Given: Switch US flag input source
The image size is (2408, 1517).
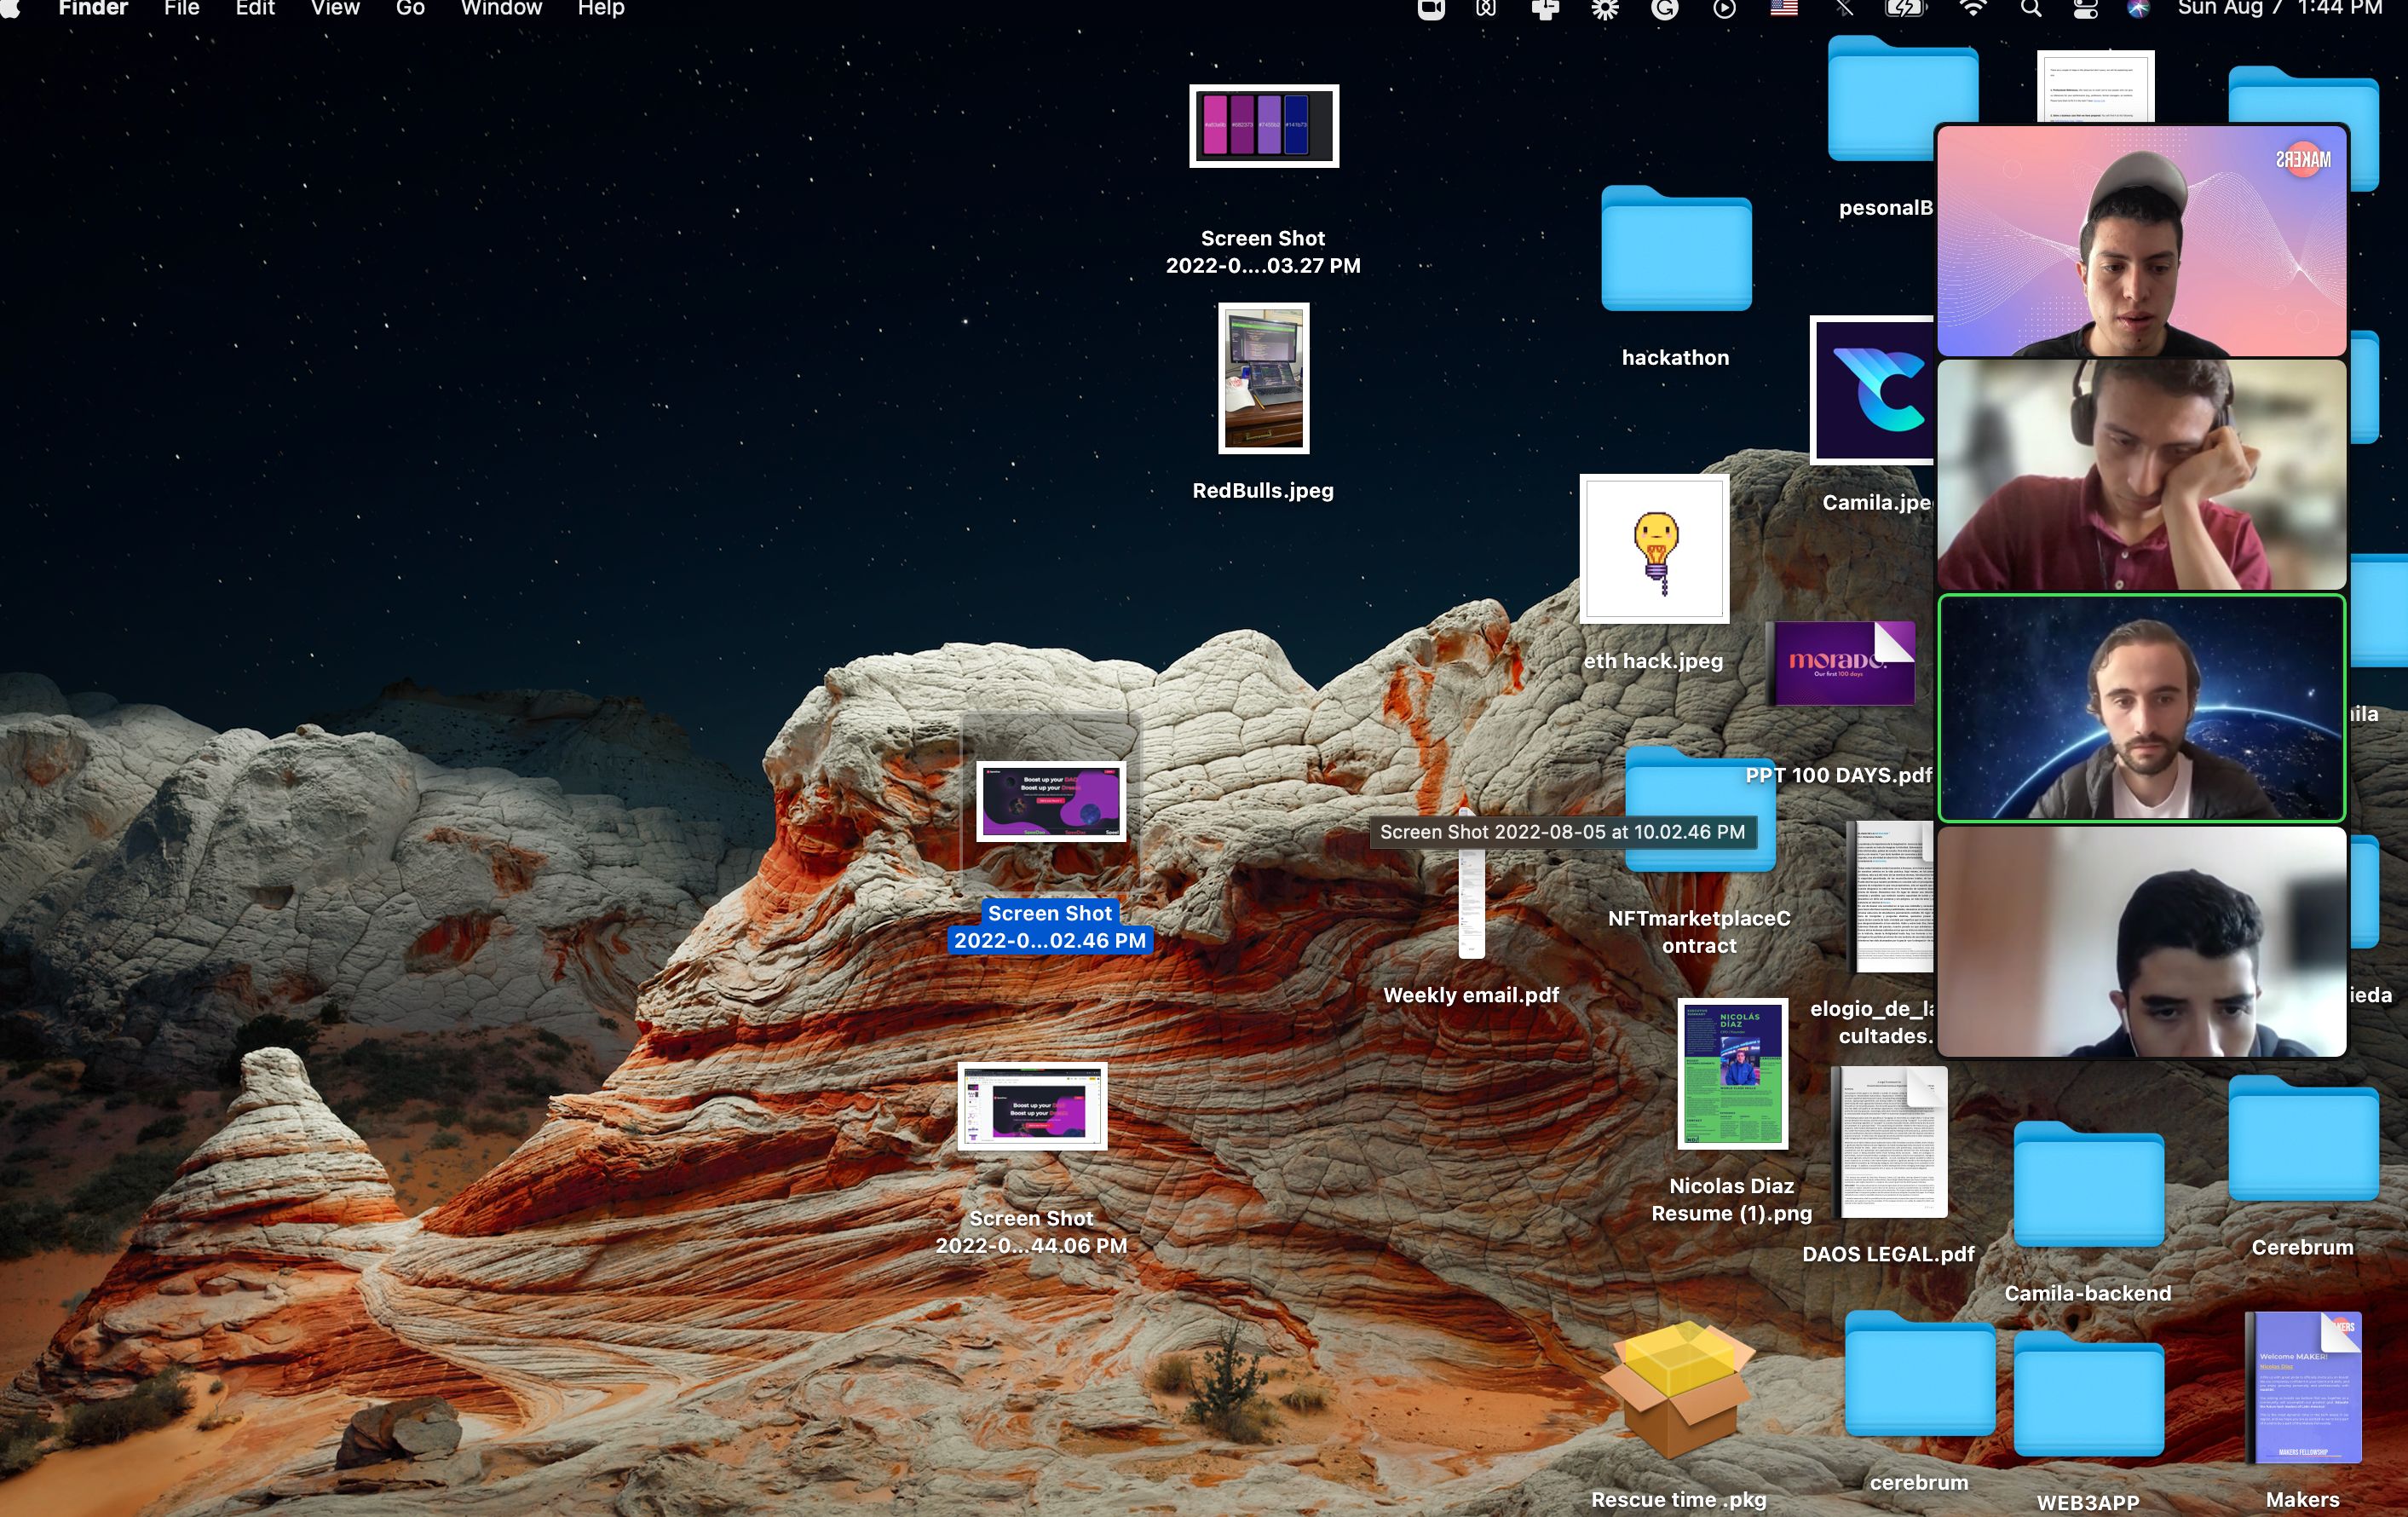Looking at the screenshot, I should [x=1784, y=9].
